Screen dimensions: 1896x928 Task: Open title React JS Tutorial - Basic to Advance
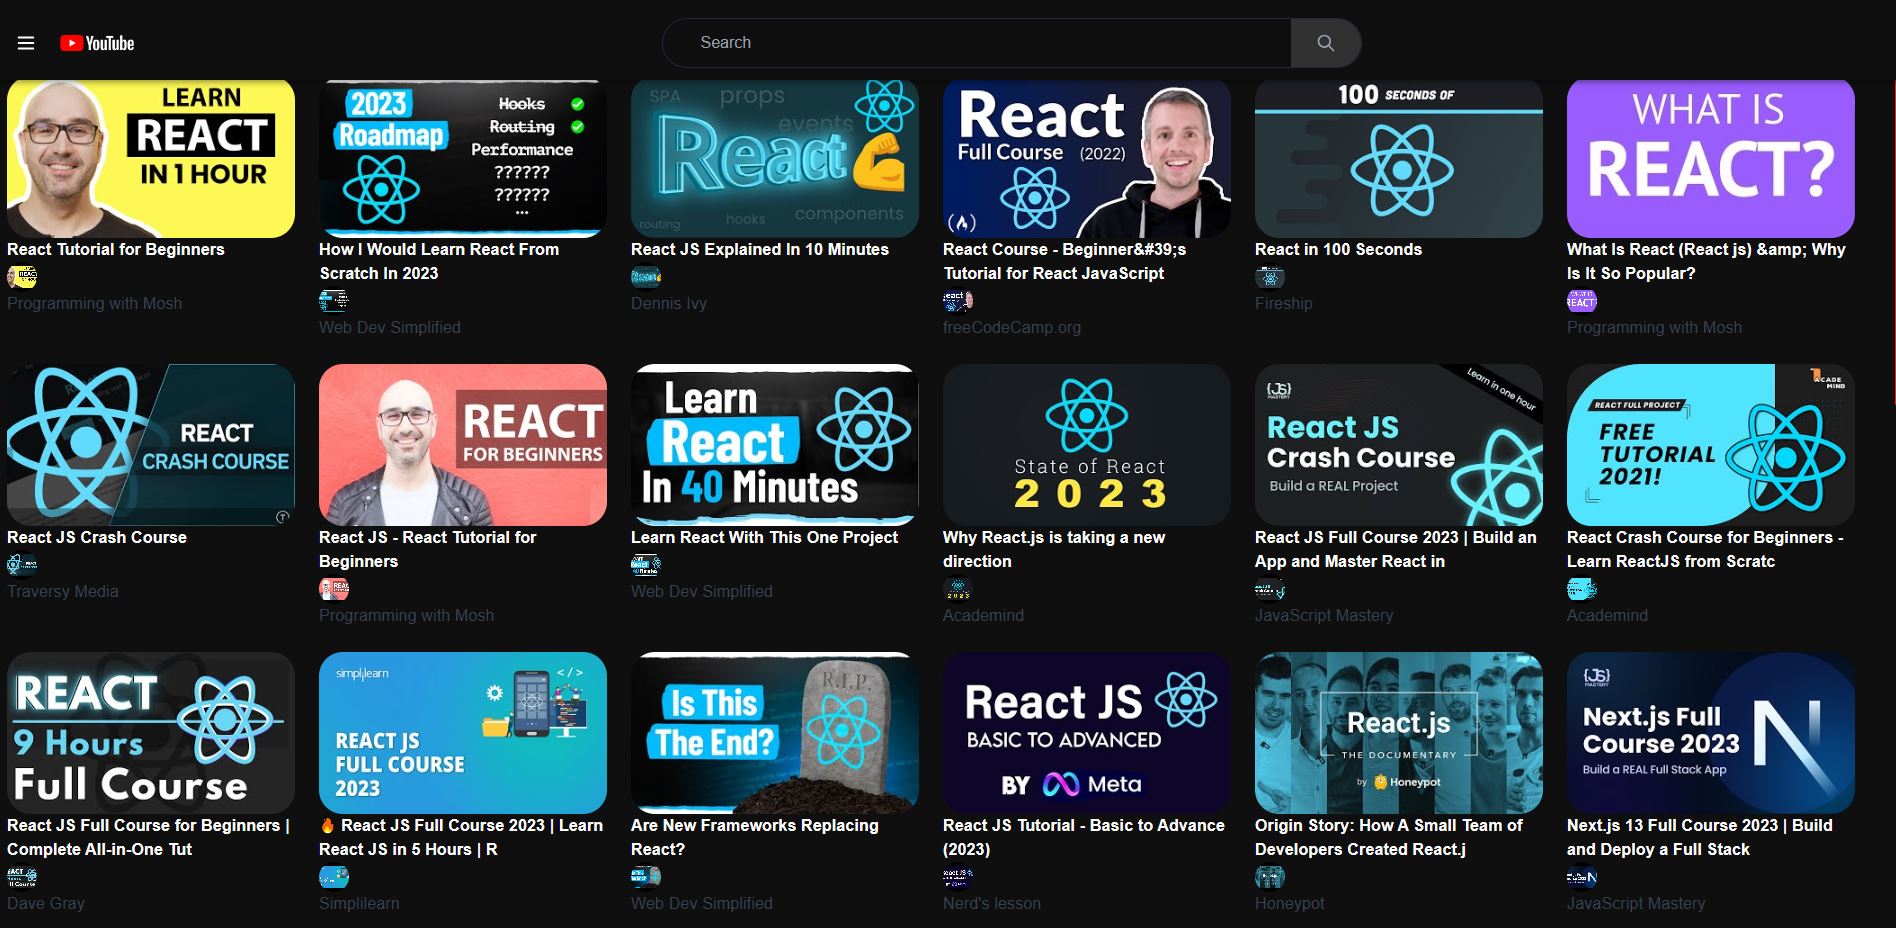click(x=1084, y=837)
